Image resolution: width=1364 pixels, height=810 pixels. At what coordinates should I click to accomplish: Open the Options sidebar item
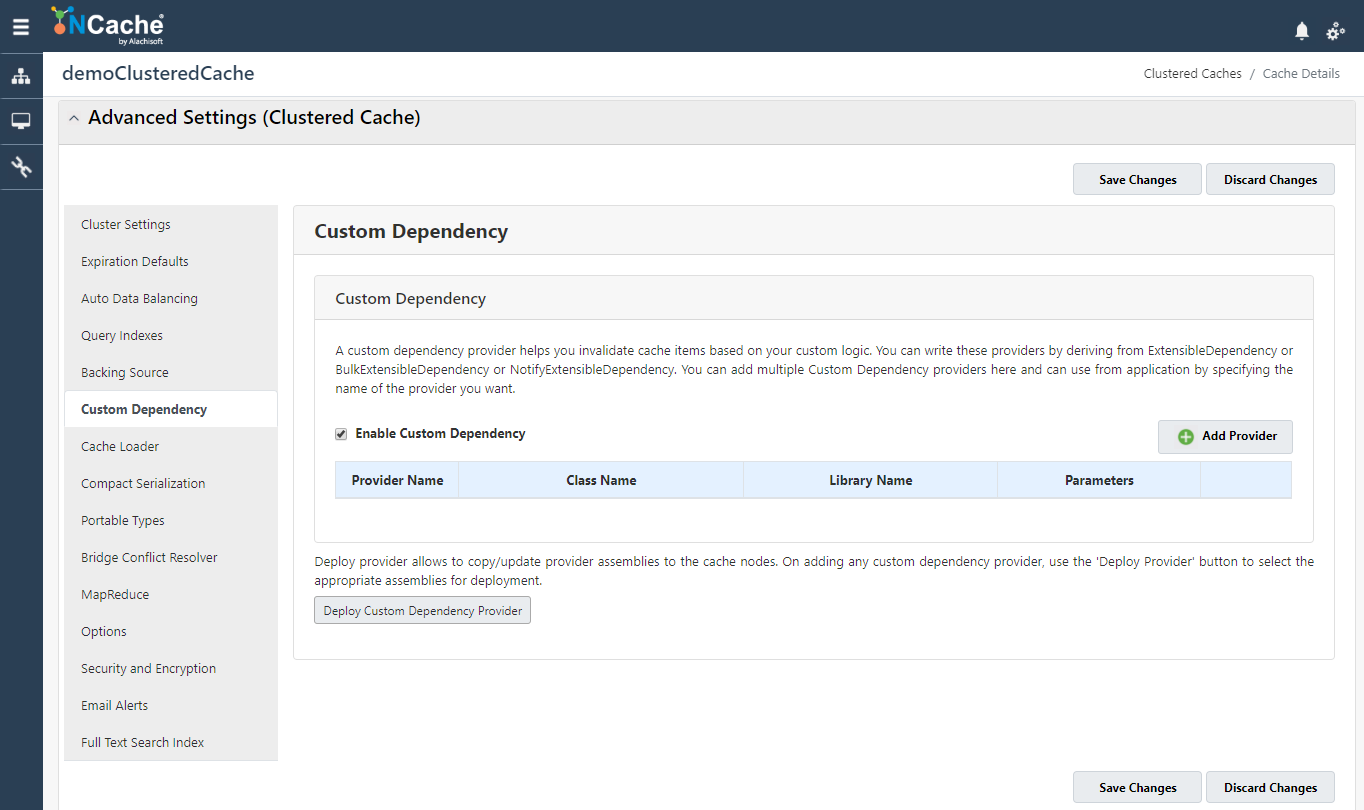click(x=171, y=631)
